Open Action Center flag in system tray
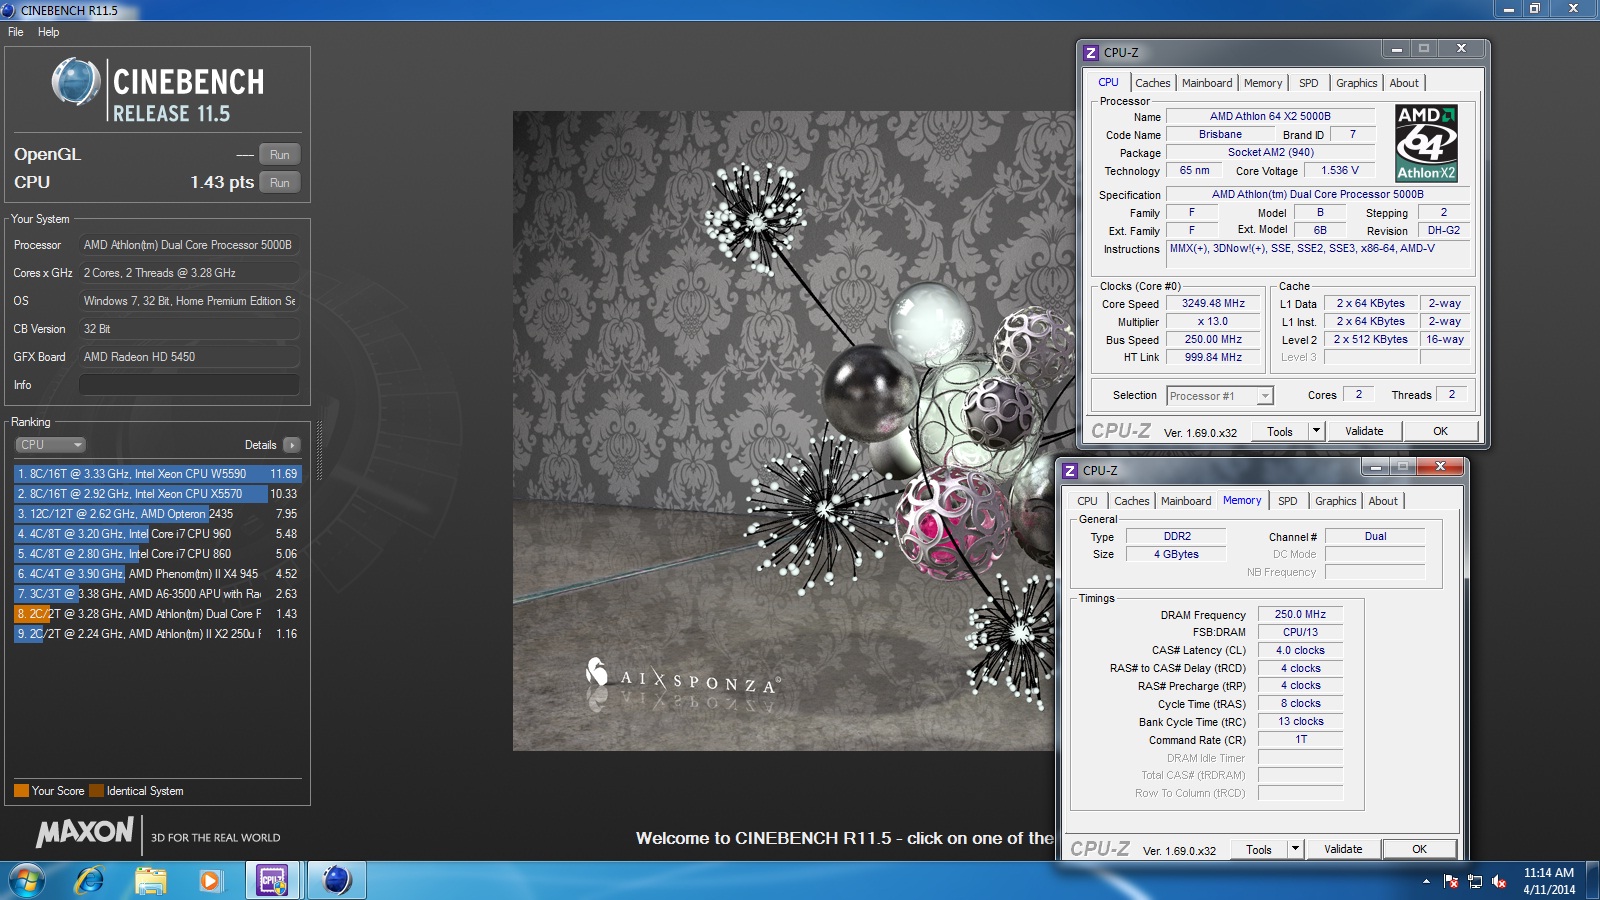 1451,881
